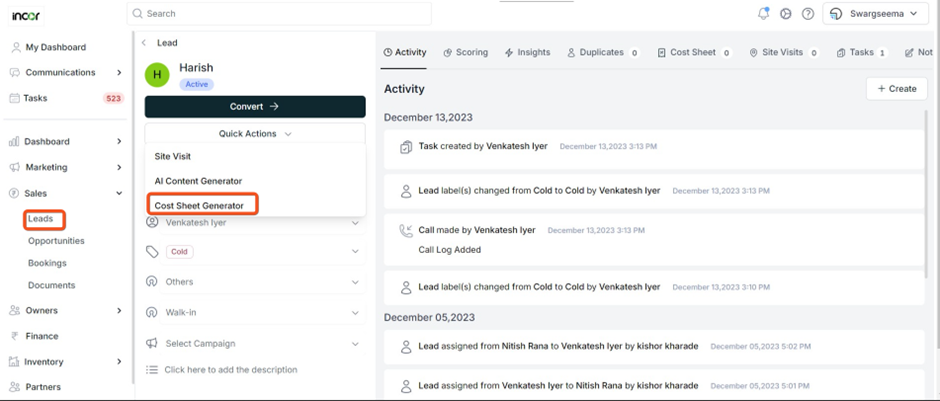Screen dimensions: 940x401
Task: Switch to the Activity tab
Action: pos(405,52)
